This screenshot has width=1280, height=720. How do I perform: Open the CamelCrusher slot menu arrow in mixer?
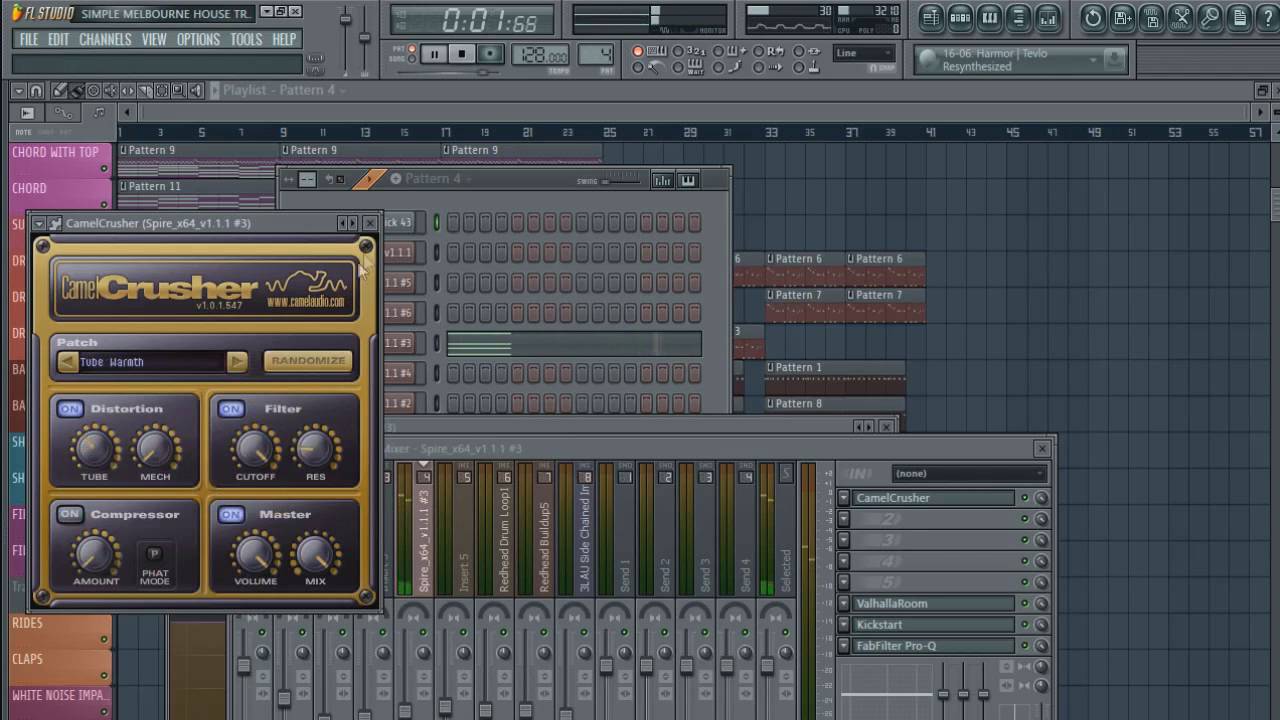[x=844, y=498]
